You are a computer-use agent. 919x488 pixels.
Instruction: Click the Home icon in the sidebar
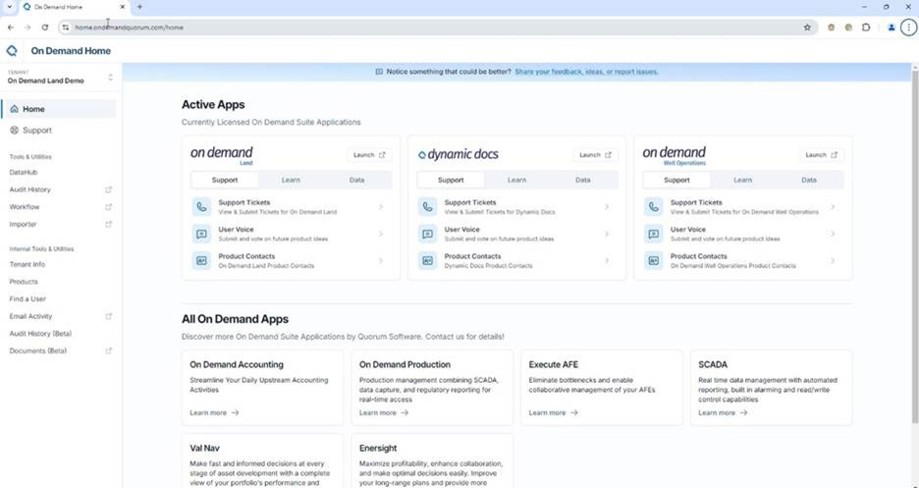[14, 109]
